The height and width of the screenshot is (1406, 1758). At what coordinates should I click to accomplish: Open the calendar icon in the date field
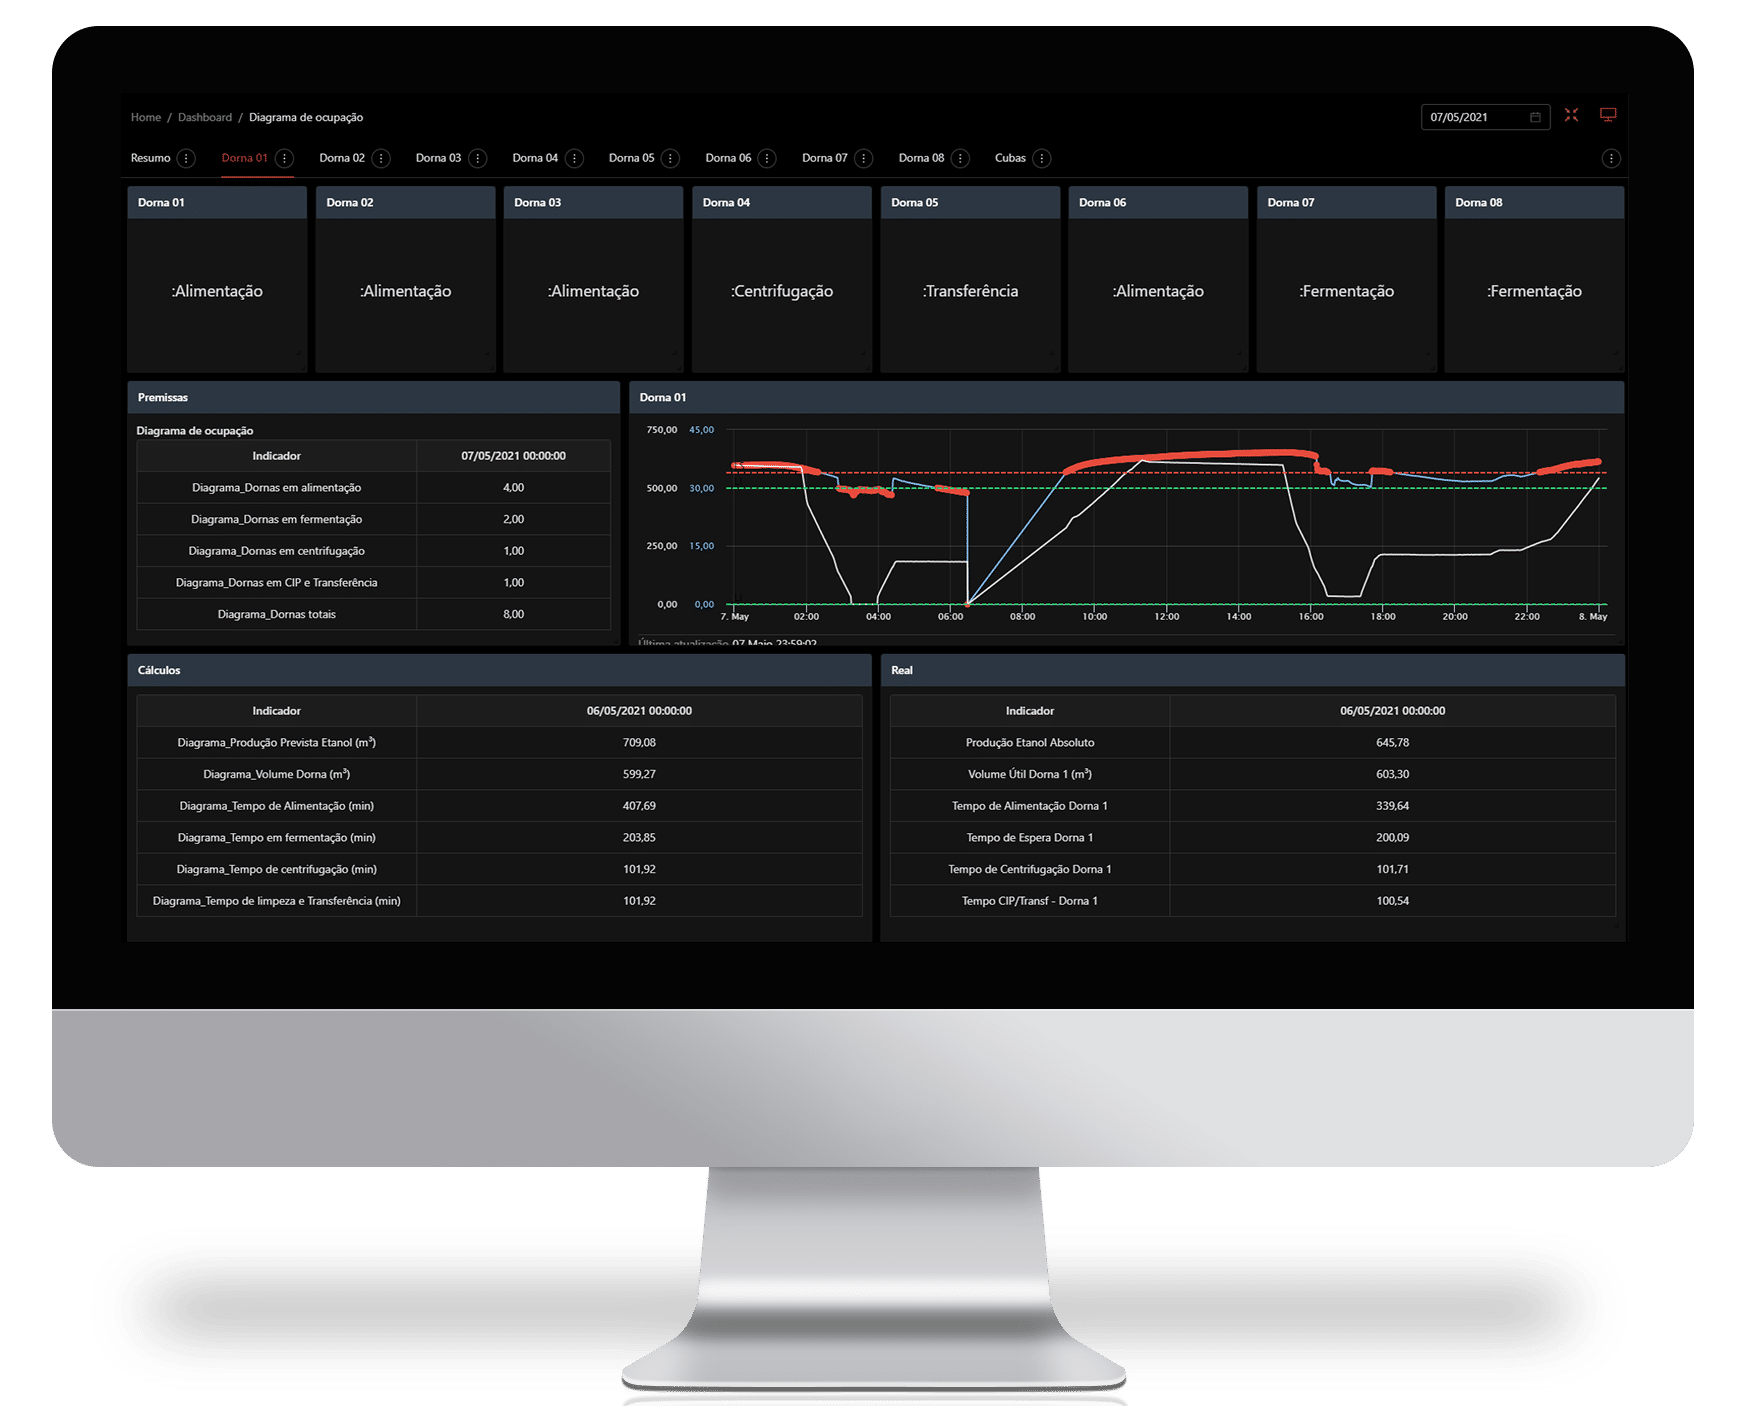click(x=1535, y=117)
